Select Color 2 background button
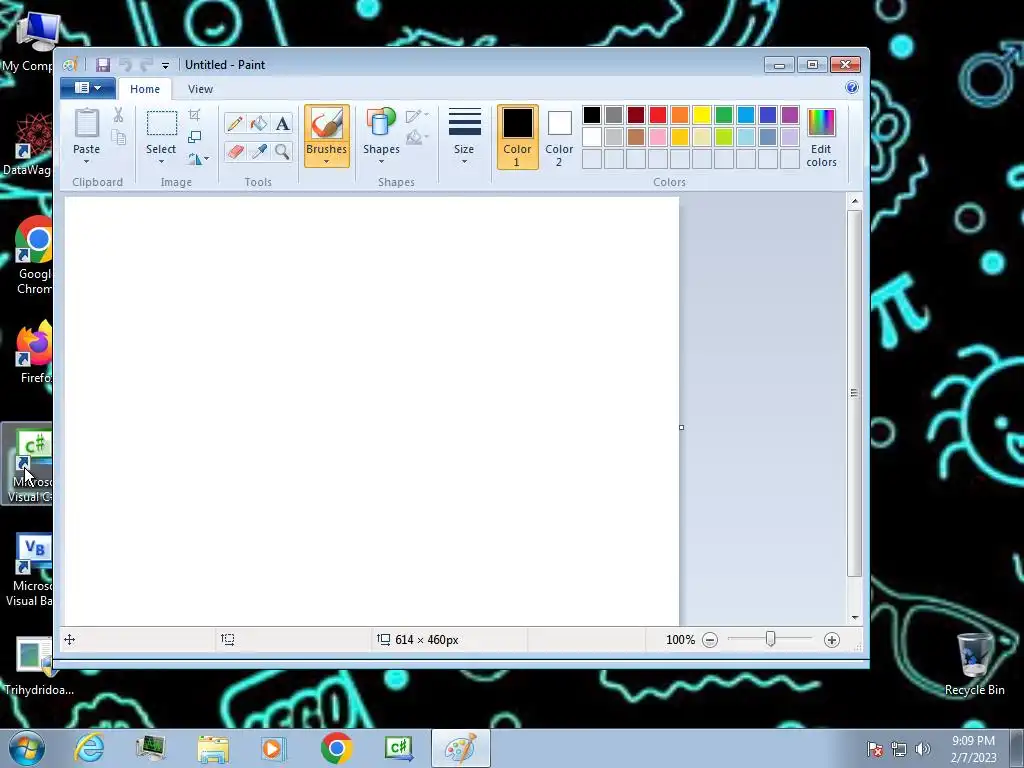This screenshot has height=768, width=1024. (x=559, y=137)
